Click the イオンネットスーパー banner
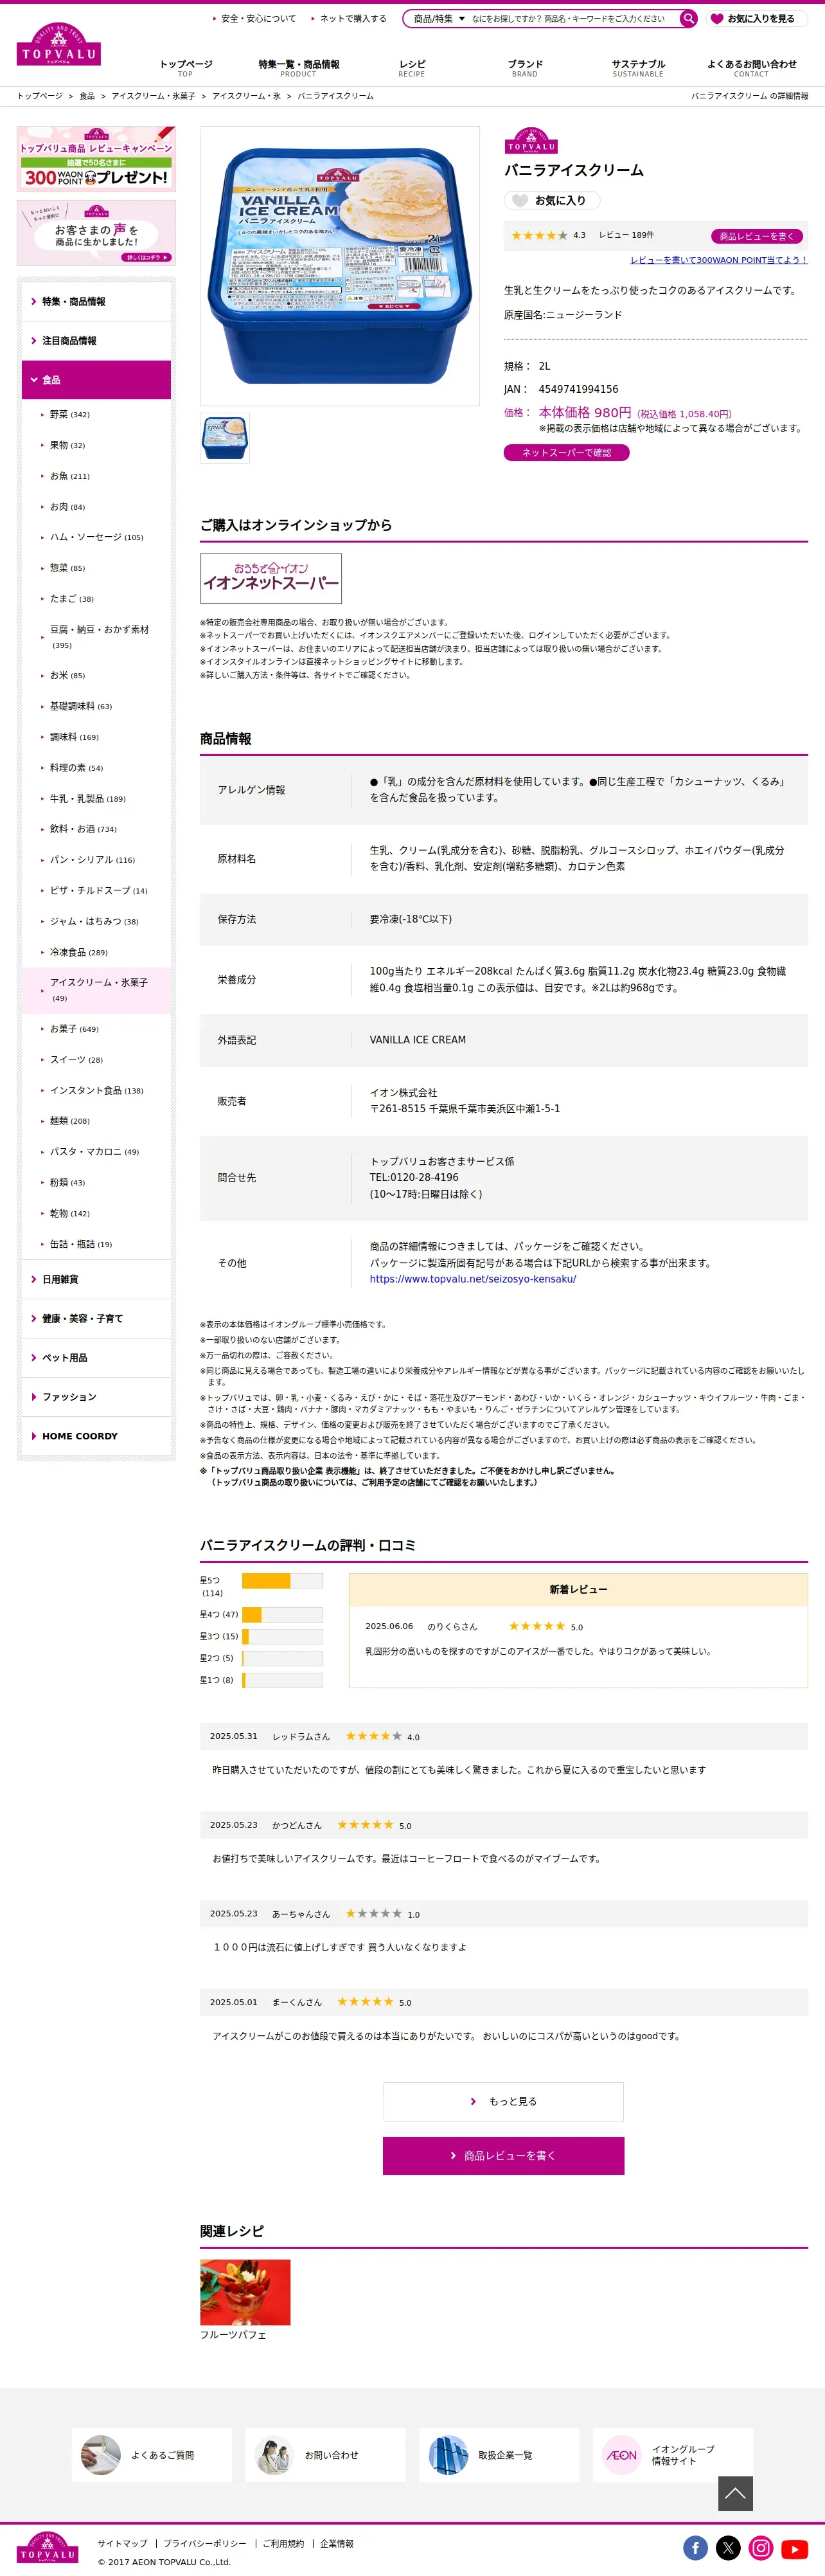Screen dimensions: 825x2576 click(271, 578)
